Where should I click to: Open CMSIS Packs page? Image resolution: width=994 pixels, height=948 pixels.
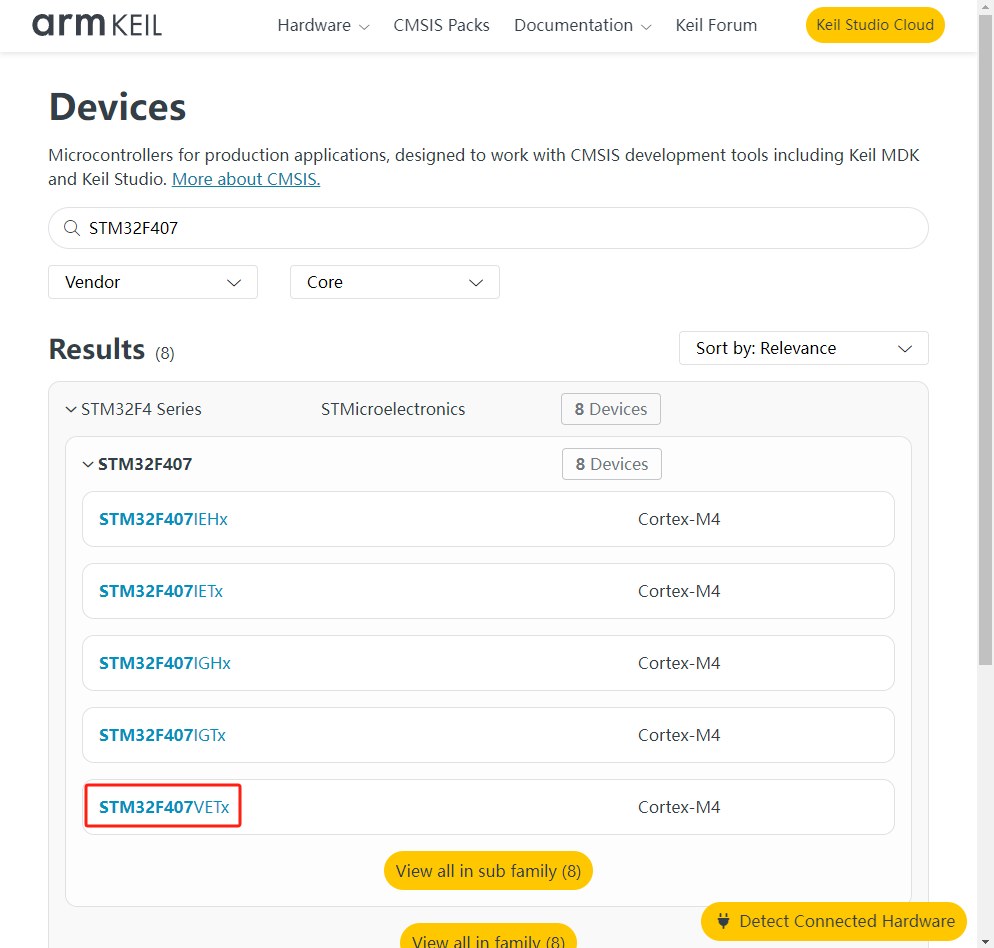point(441,25)
